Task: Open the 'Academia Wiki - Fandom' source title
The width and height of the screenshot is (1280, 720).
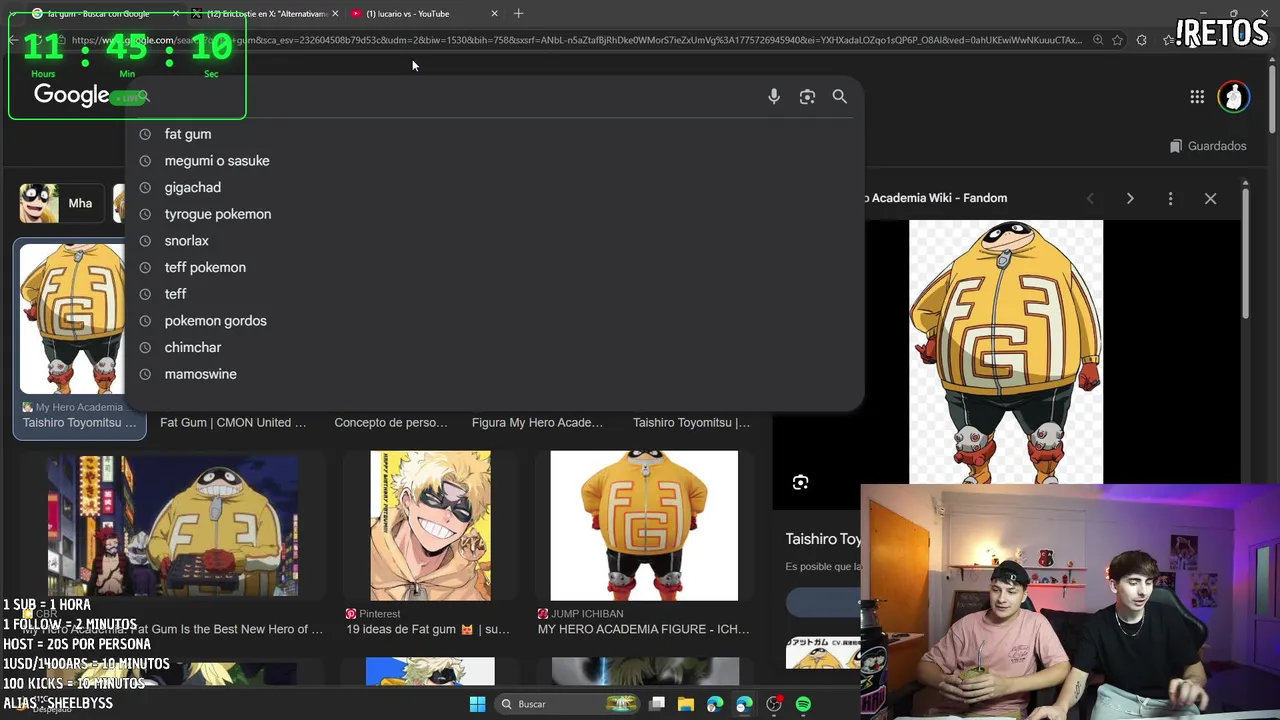Action: (938, 198)
